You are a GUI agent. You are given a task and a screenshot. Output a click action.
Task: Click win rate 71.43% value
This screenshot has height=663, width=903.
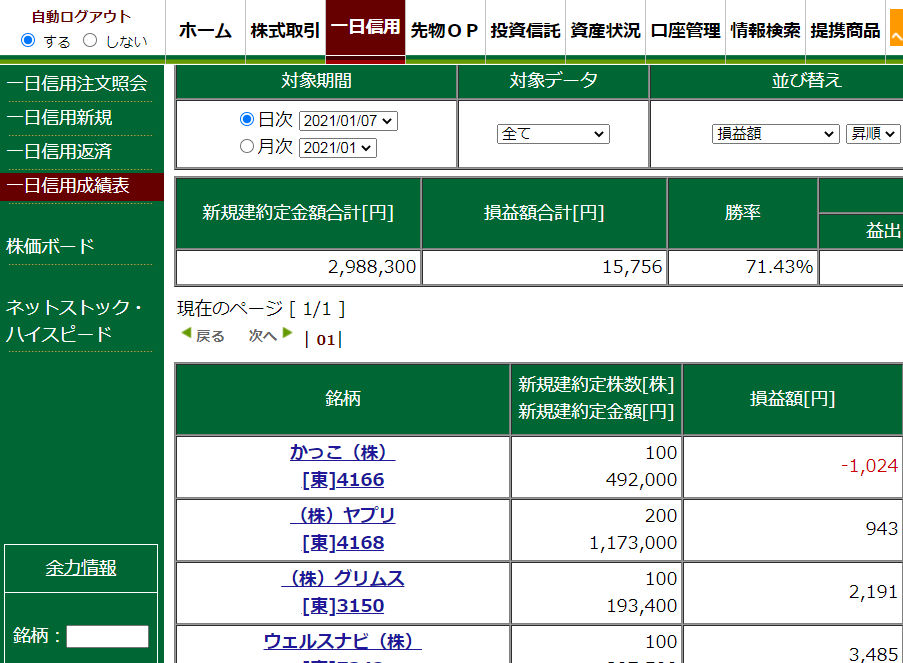(779, 267)
